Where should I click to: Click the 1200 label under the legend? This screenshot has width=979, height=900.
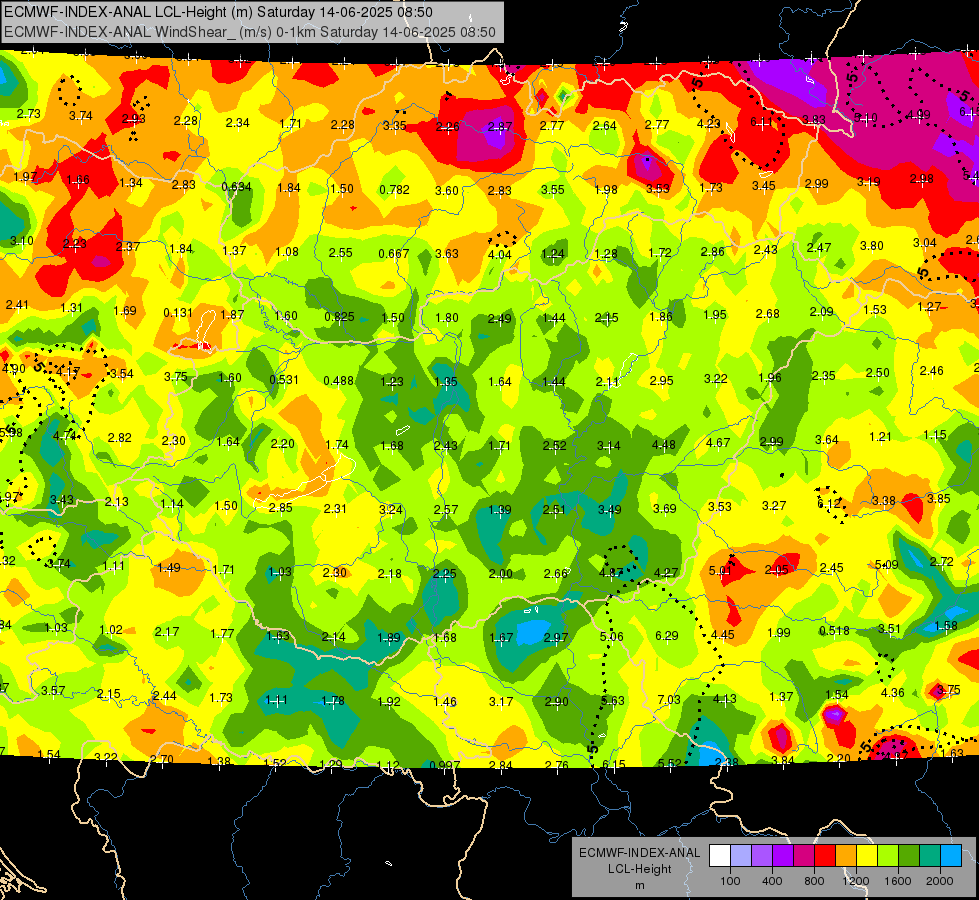(x=855, y=881)
